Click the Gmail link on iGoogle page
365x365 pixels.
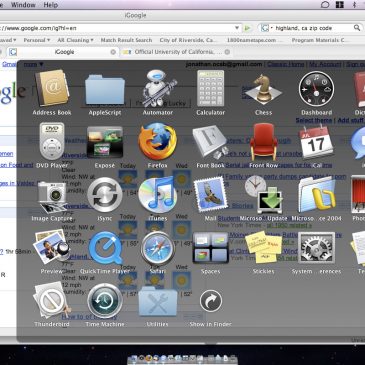[x=9, y=64]
